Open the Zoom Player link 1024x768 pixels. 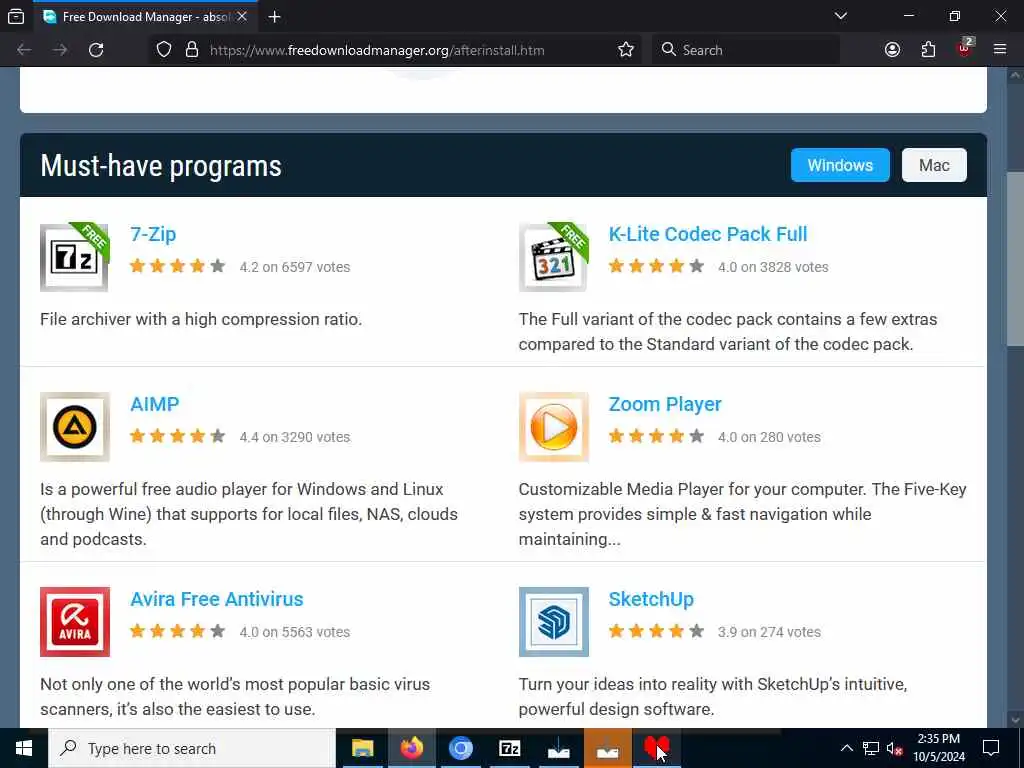click(665, 404)
